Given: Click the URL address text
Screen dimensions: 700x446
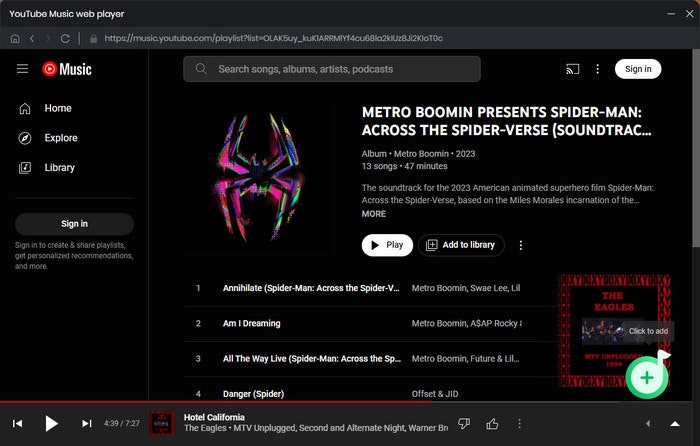Looking at the screenshot, I should pyautogui.click(x=273, y=38).
